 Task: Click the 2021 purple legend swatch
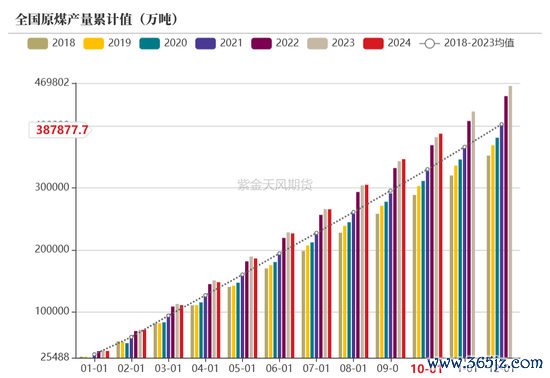pyautogui.click(x=205, y=43)
